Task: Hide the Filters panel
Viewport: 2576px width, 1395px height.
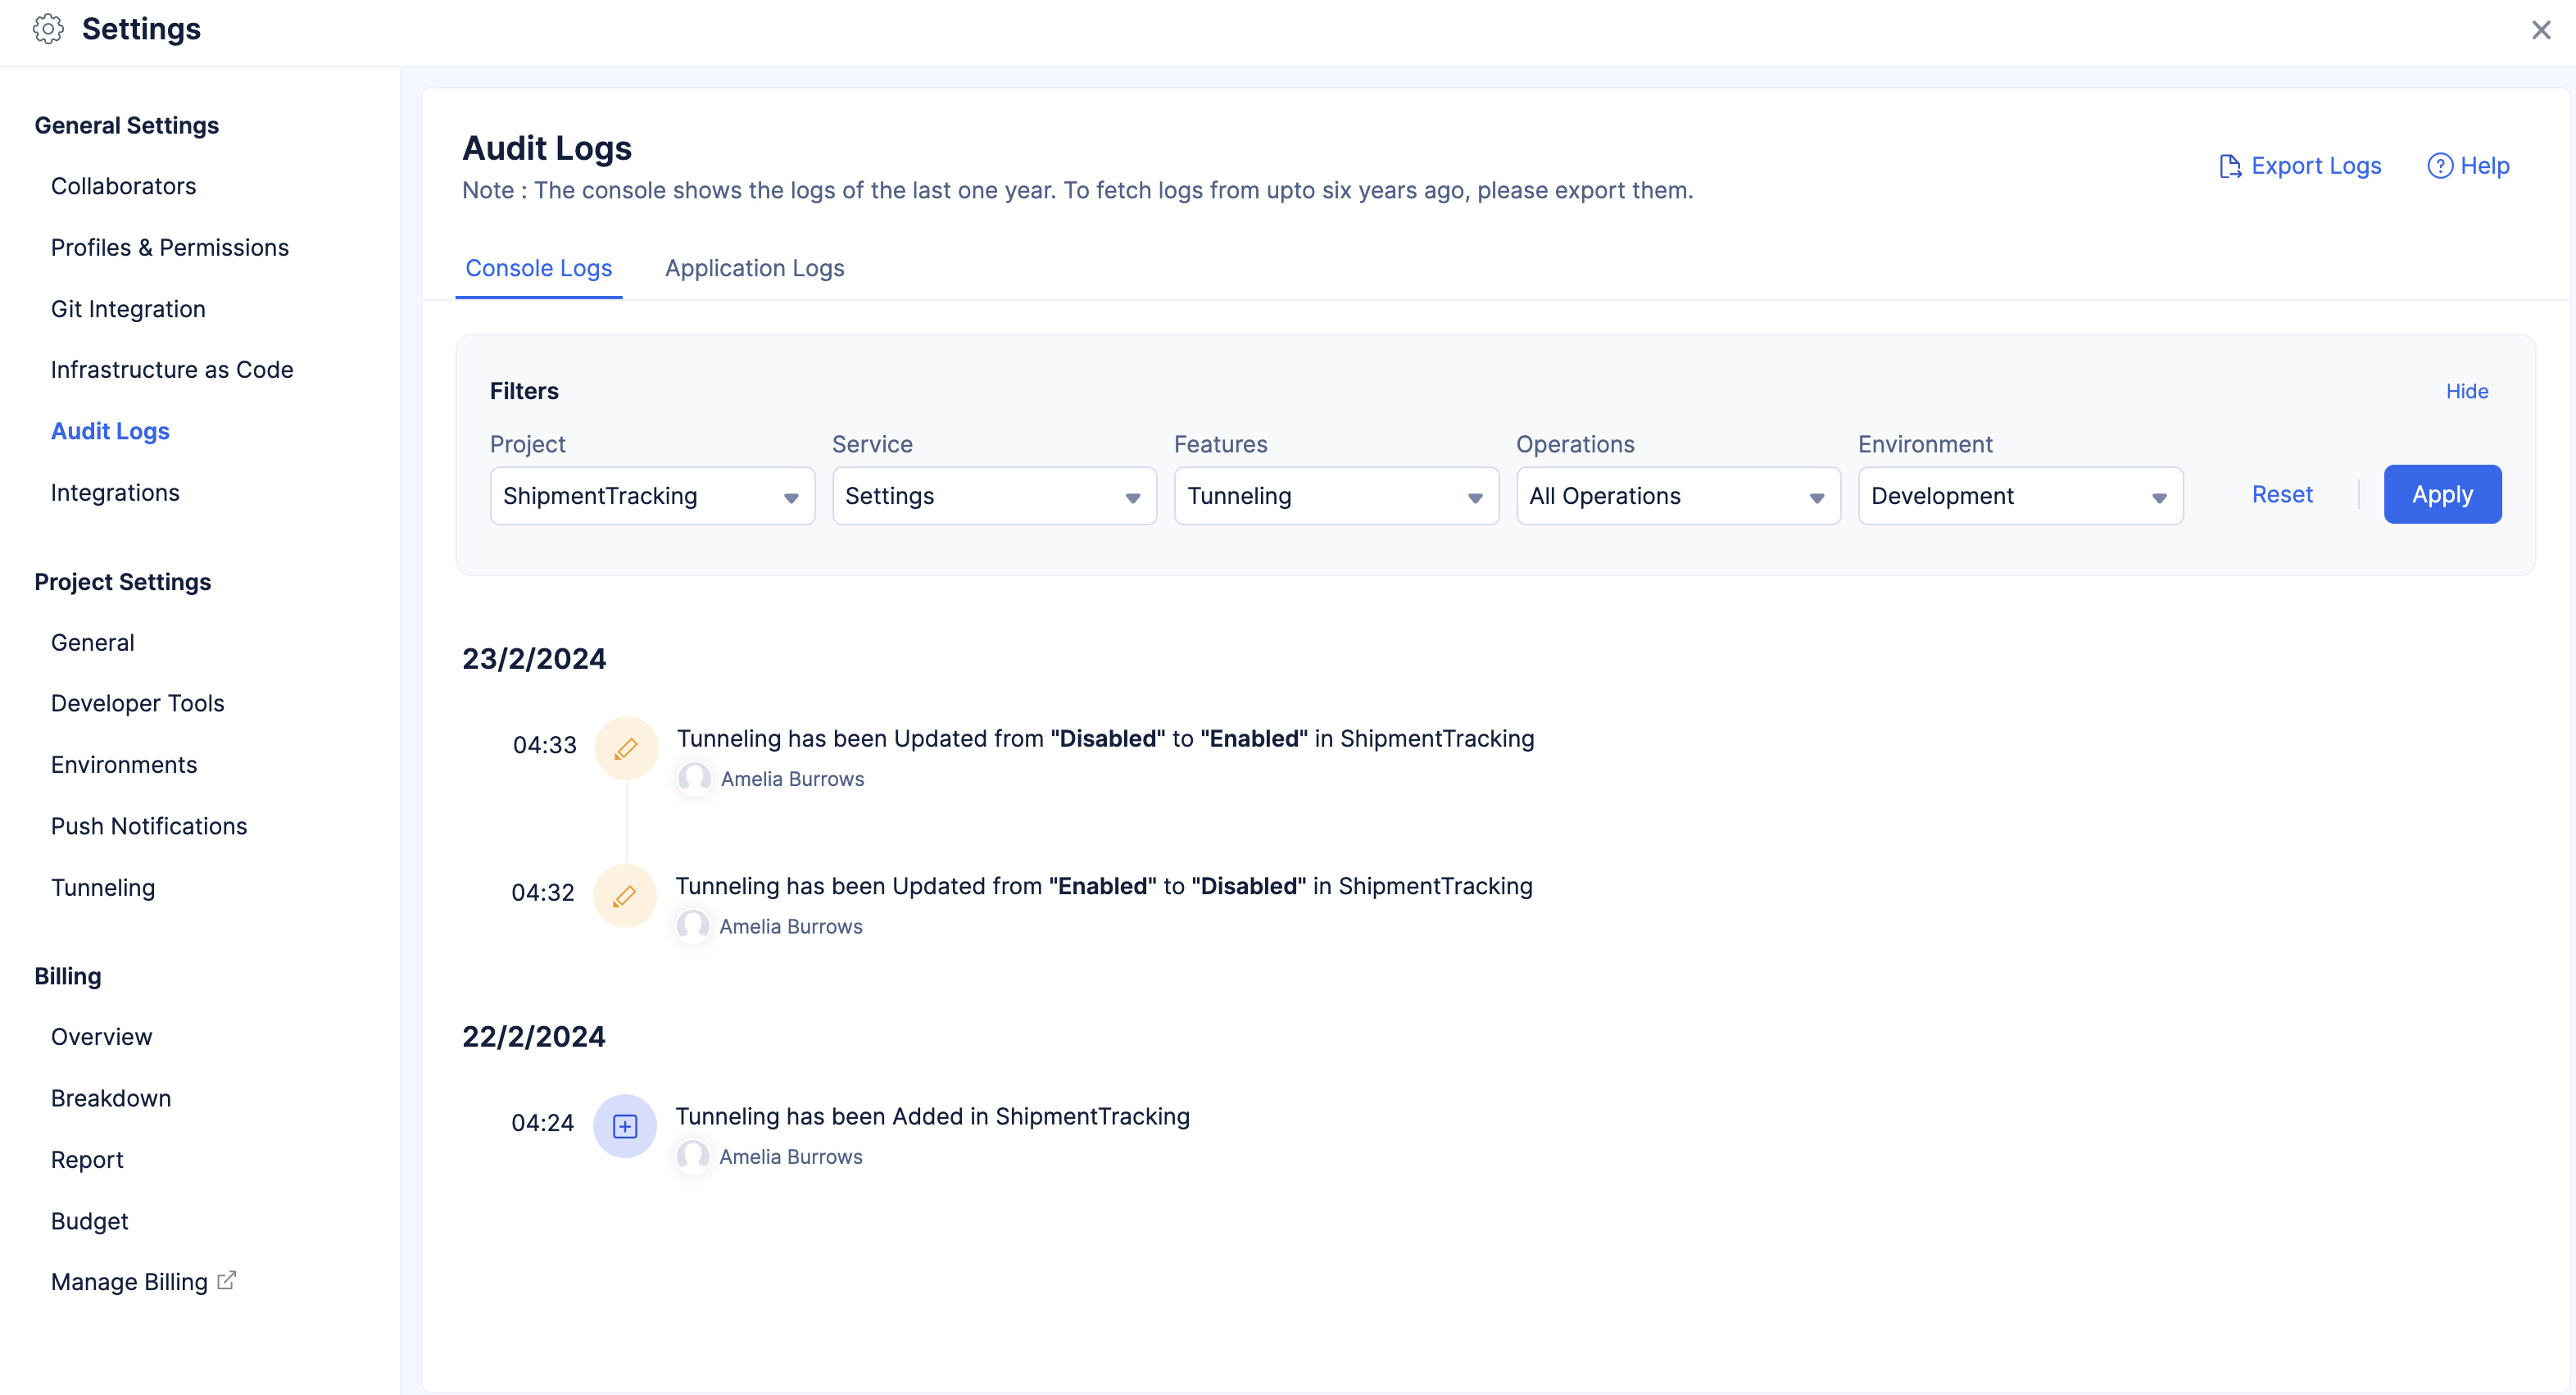Action: [2468, 390]
